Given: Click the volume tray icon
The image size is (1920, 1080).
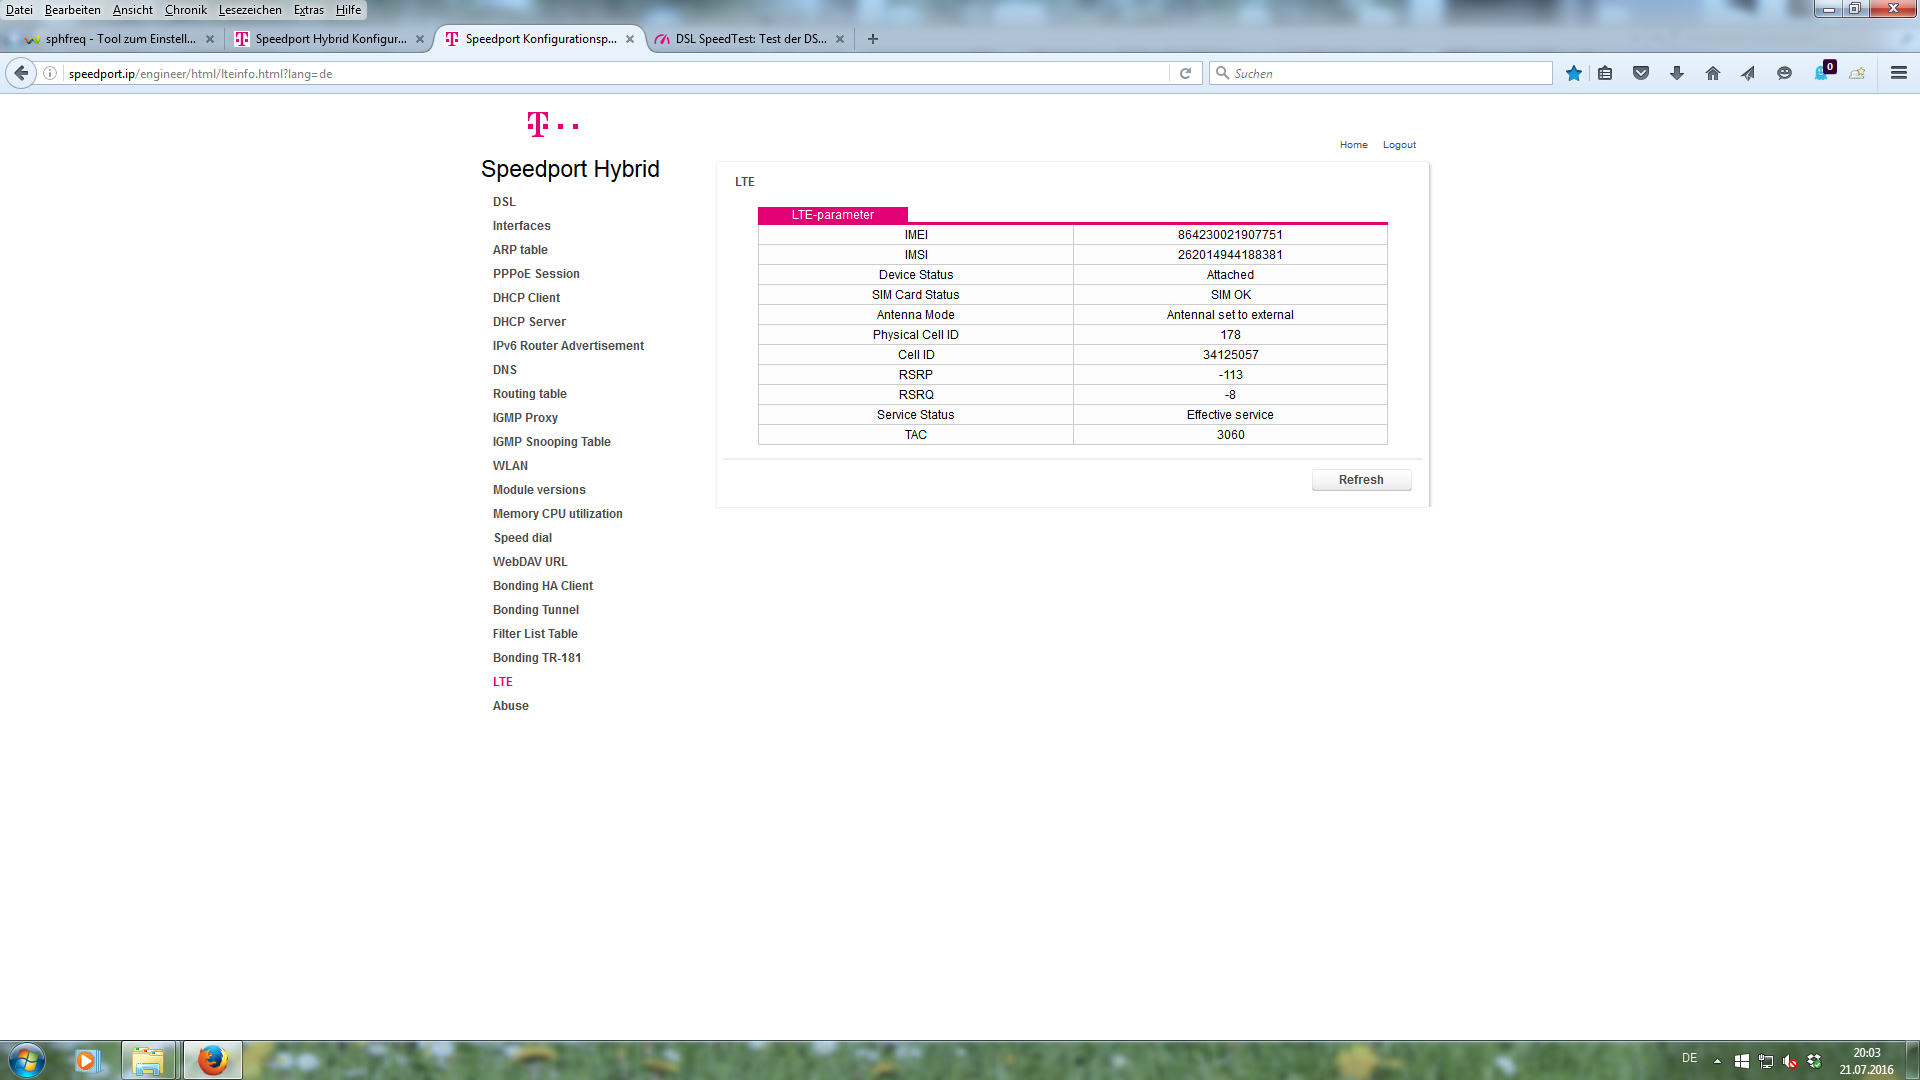Looking at the screenshot, I should [1790, 1061].
